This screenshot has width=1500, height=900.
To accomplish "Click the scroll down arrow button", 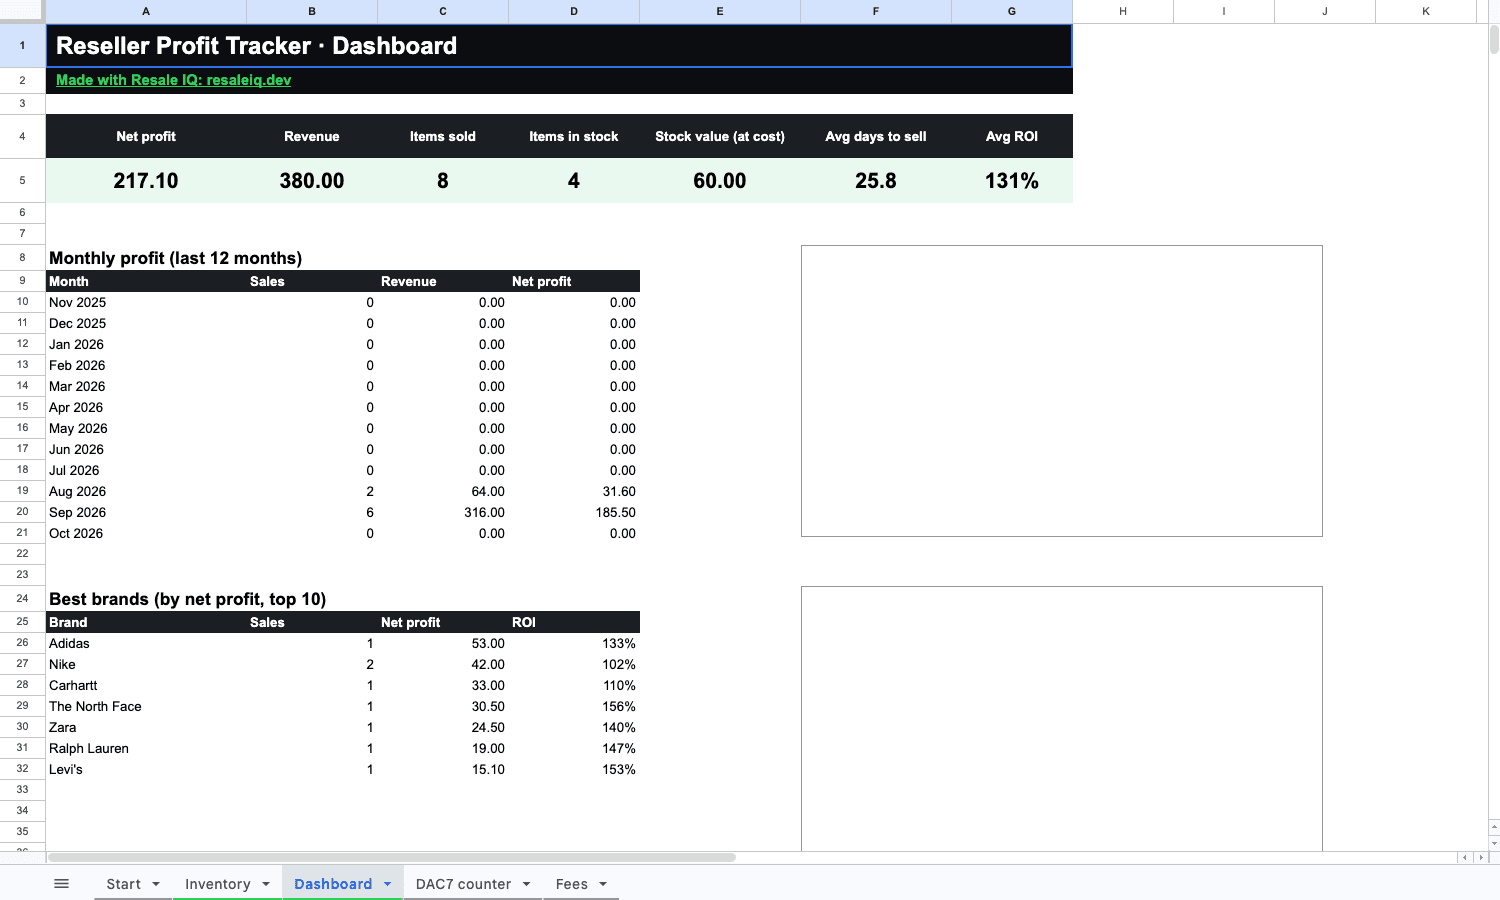I will click(1494, 843).
